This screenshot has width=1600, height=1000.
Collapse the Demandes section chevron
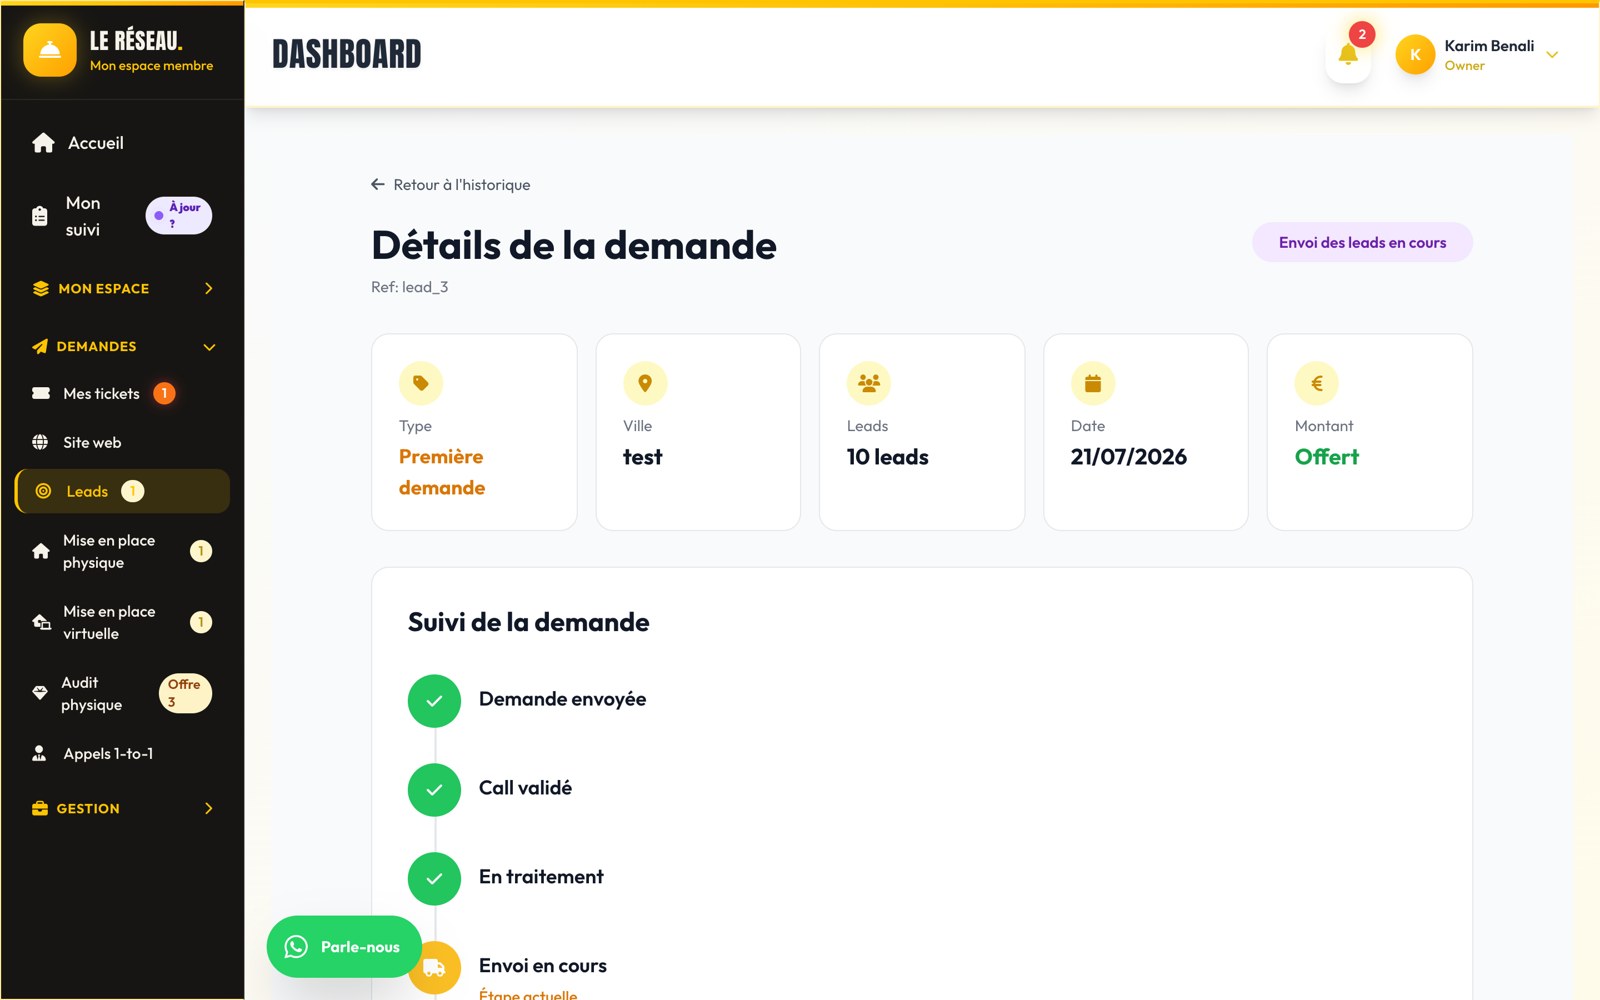[209, 347]
